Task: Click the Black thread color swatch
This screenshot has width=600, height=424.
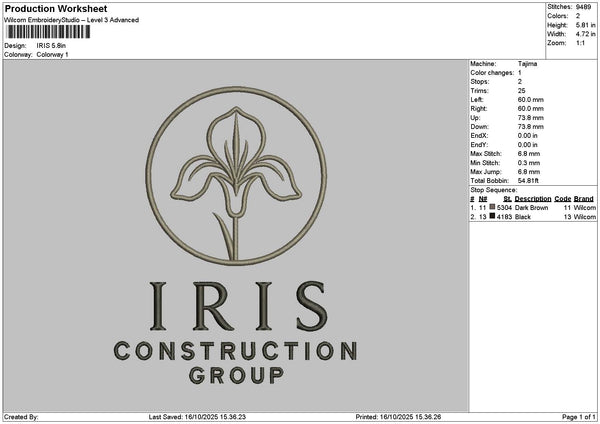Action: 492,216
